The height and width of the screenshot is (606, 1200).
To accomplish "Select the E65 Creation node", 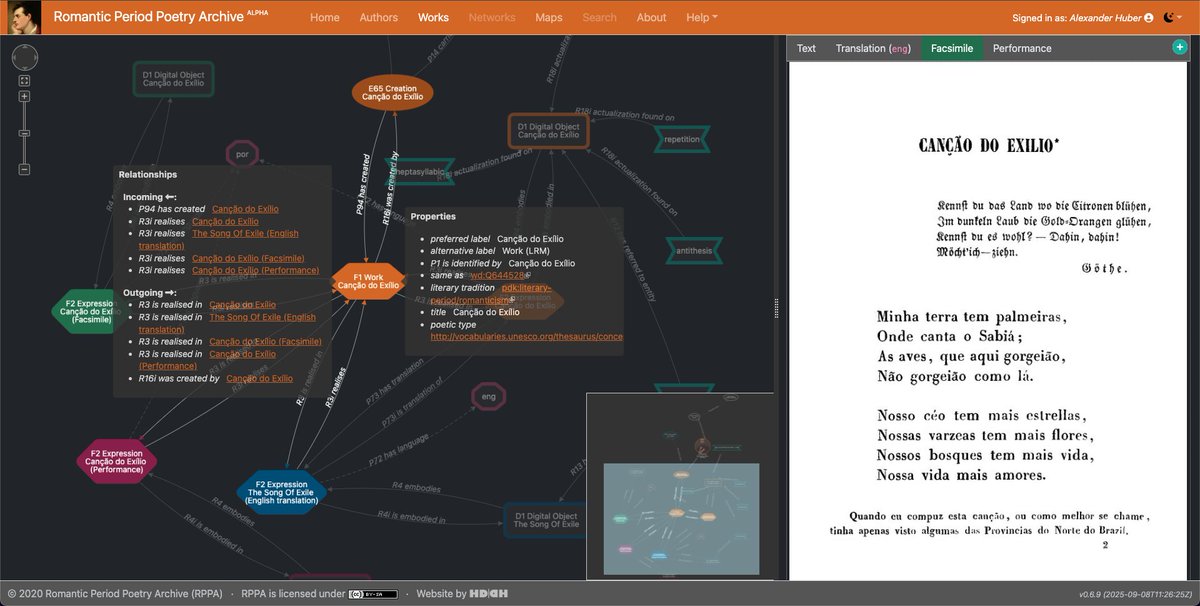I will (x=392, y=92).
